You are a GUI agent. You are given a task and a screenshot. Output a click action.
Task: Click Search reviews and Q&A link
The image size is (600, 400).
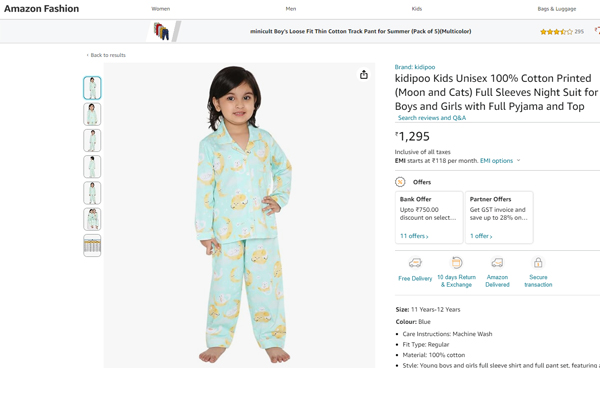point(432,118)
